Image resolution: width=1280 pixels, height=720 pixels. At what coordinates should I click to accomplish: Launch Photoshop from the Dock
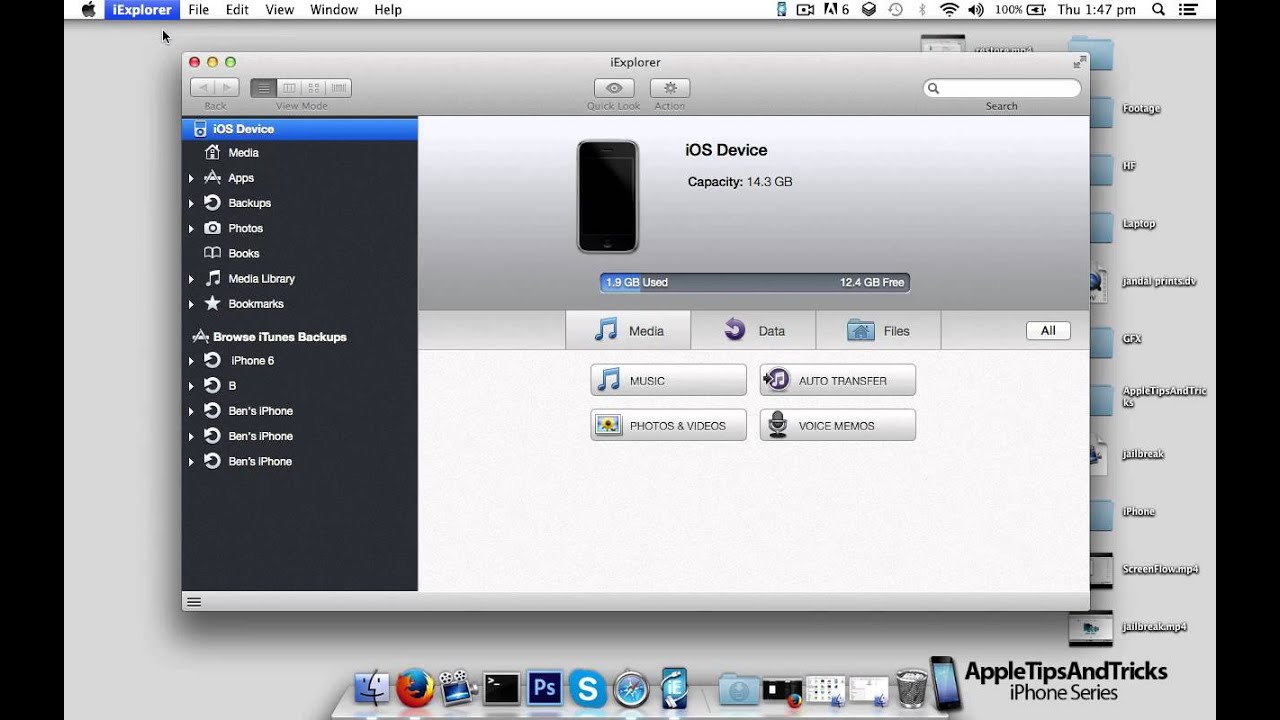click(x=544, y=688)
